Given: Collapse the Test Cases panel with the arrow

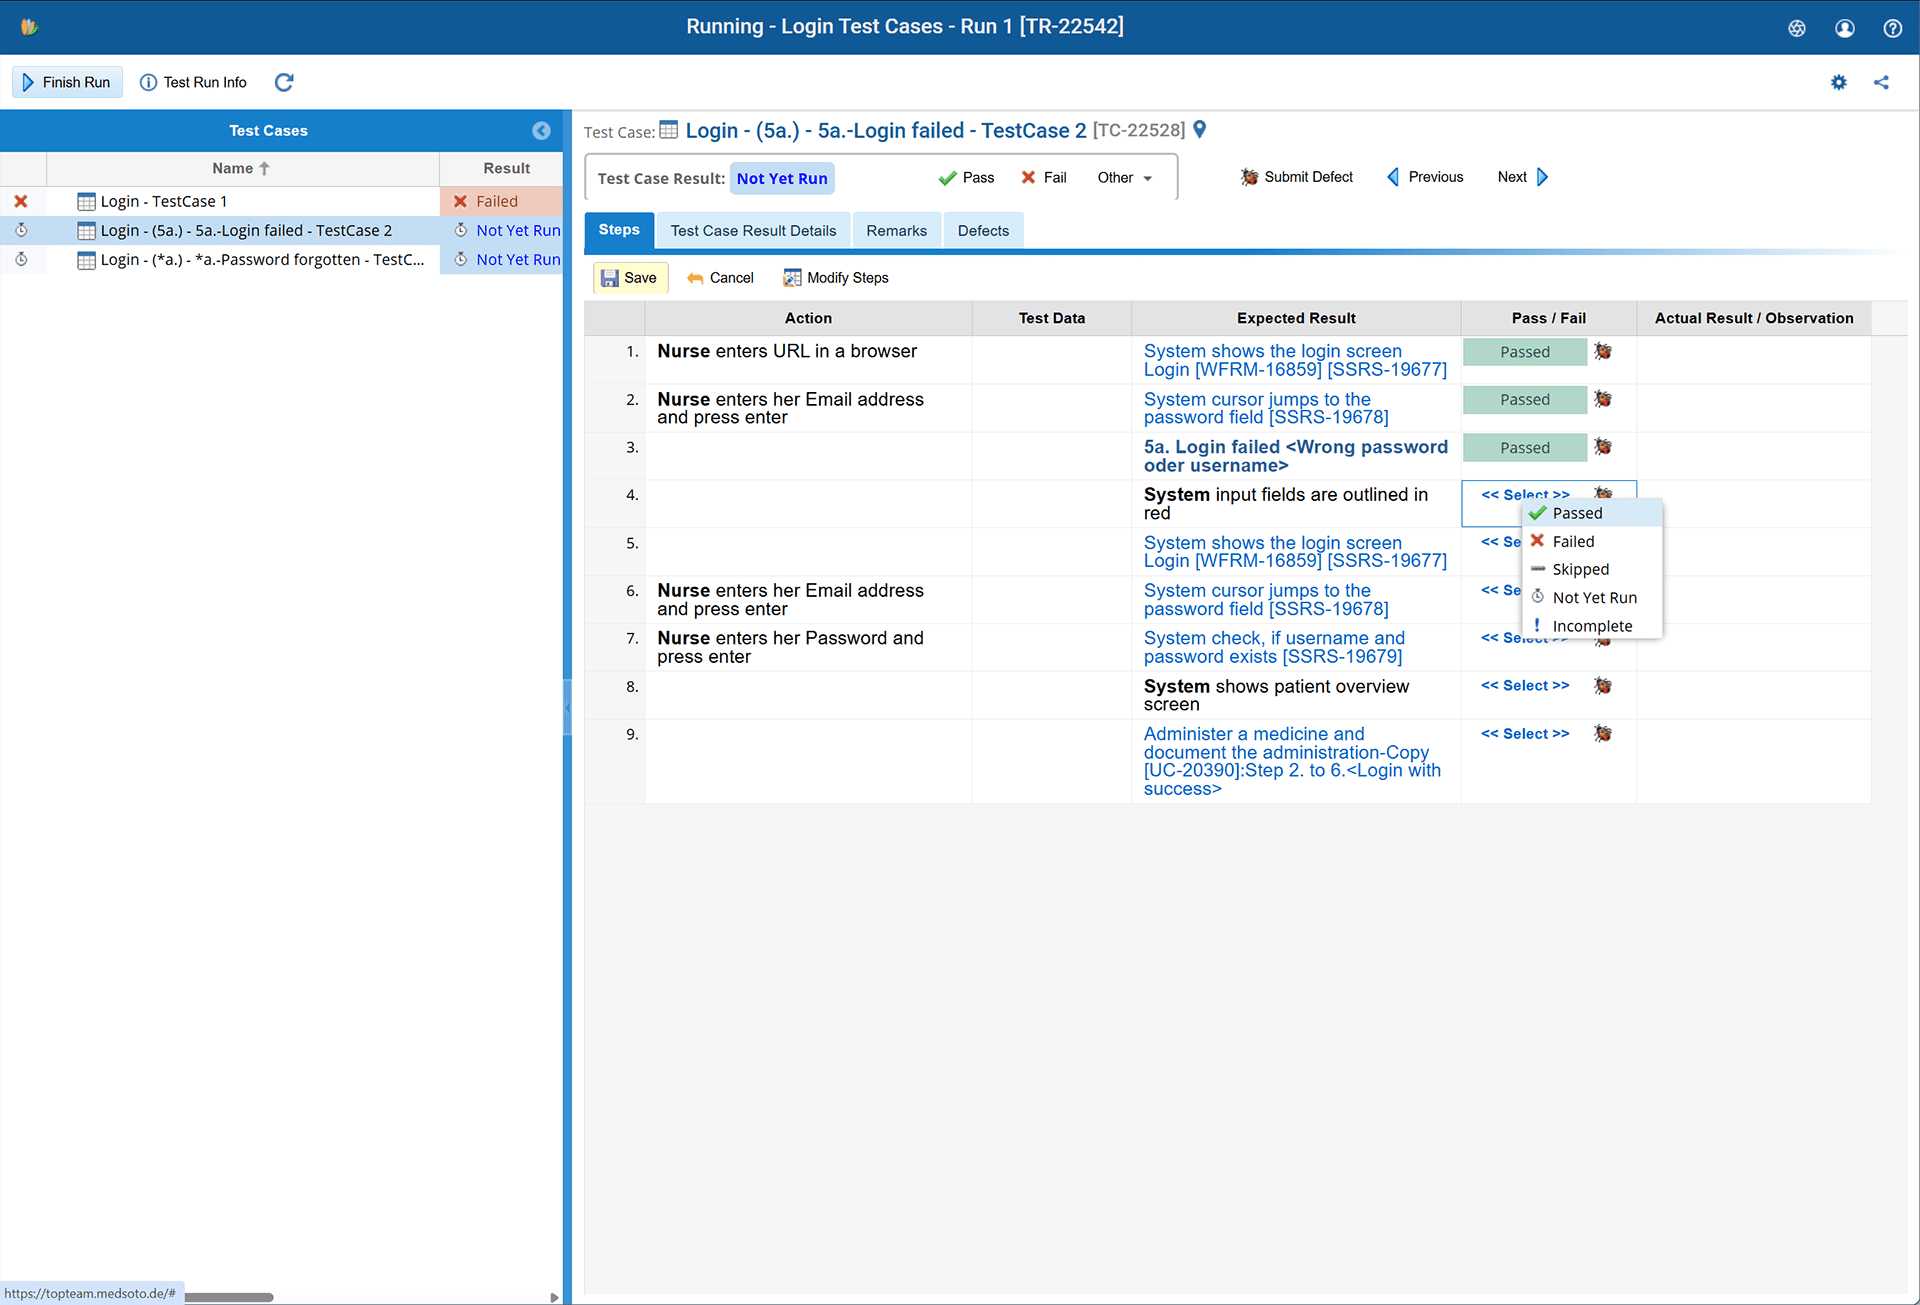Looking at the screenshot, I should [541, 130].
